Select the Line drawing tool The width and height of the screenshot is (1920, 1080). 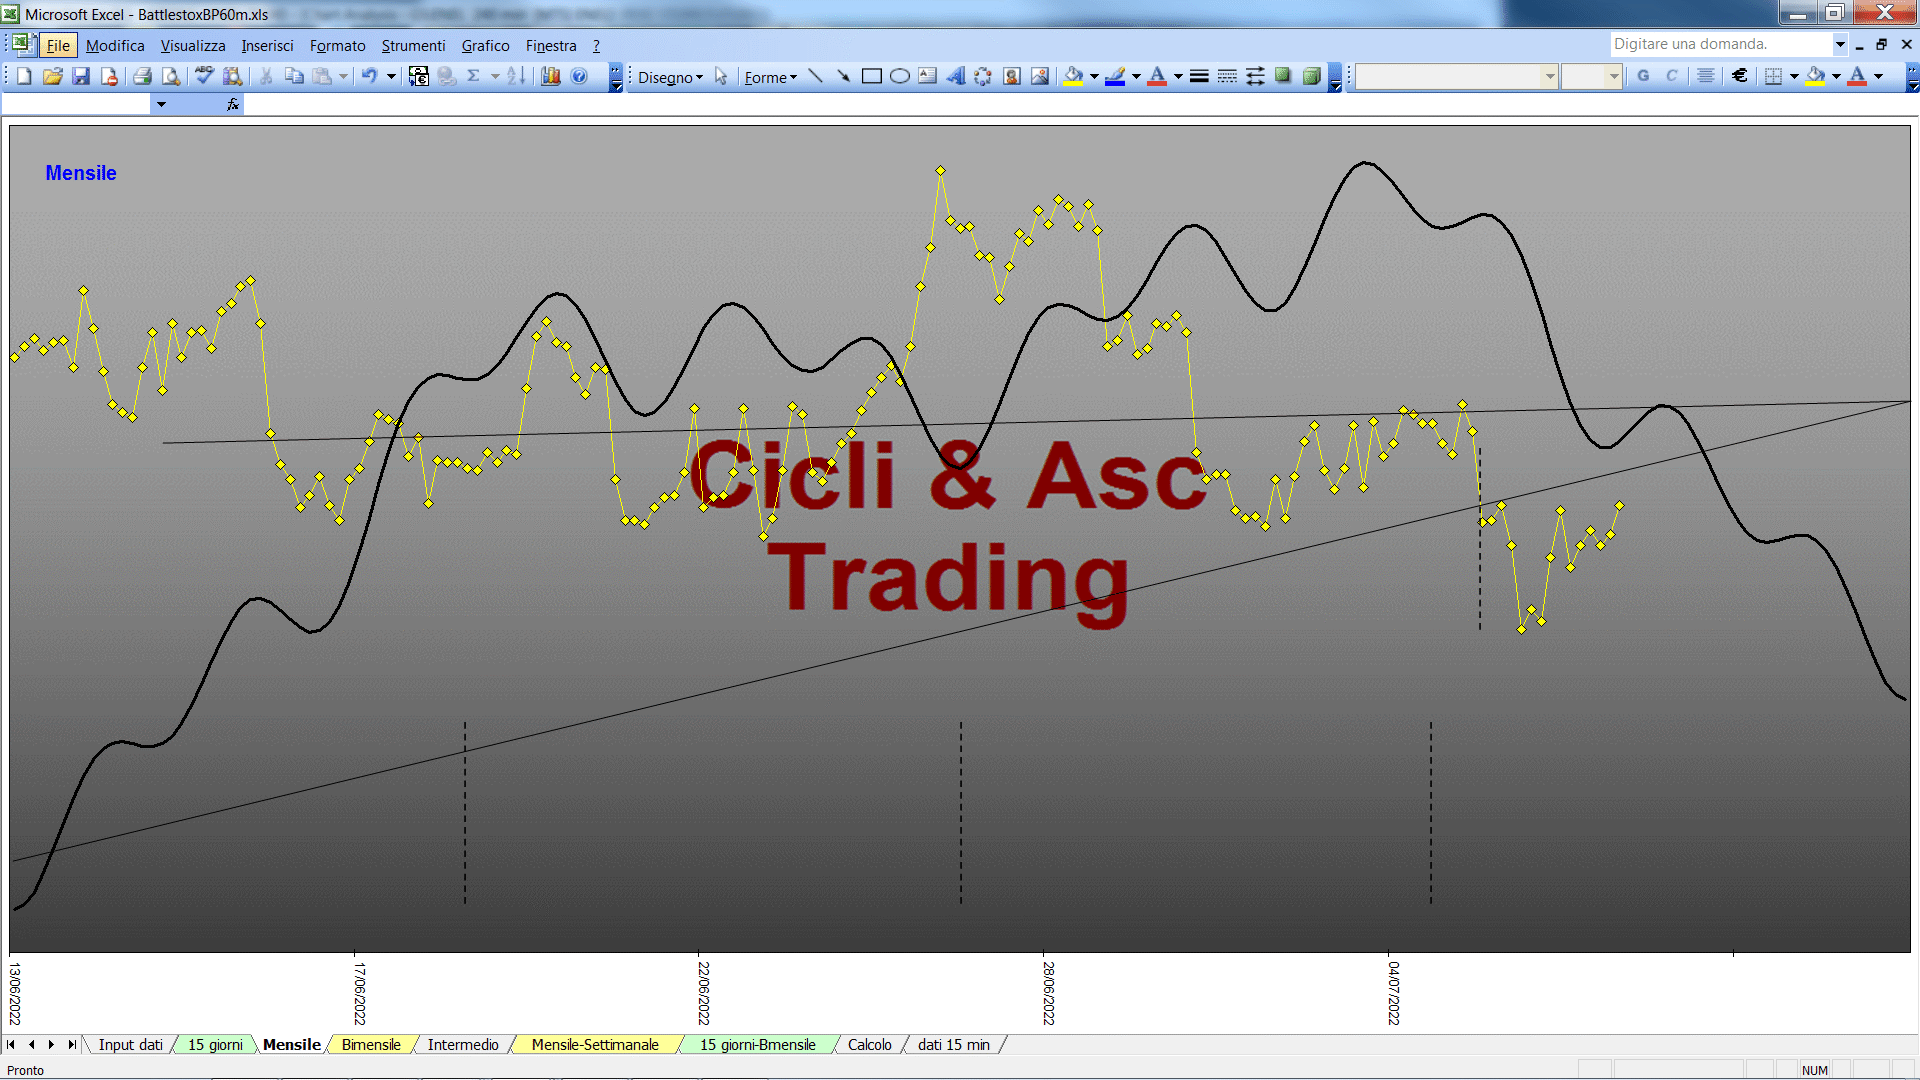815,76
